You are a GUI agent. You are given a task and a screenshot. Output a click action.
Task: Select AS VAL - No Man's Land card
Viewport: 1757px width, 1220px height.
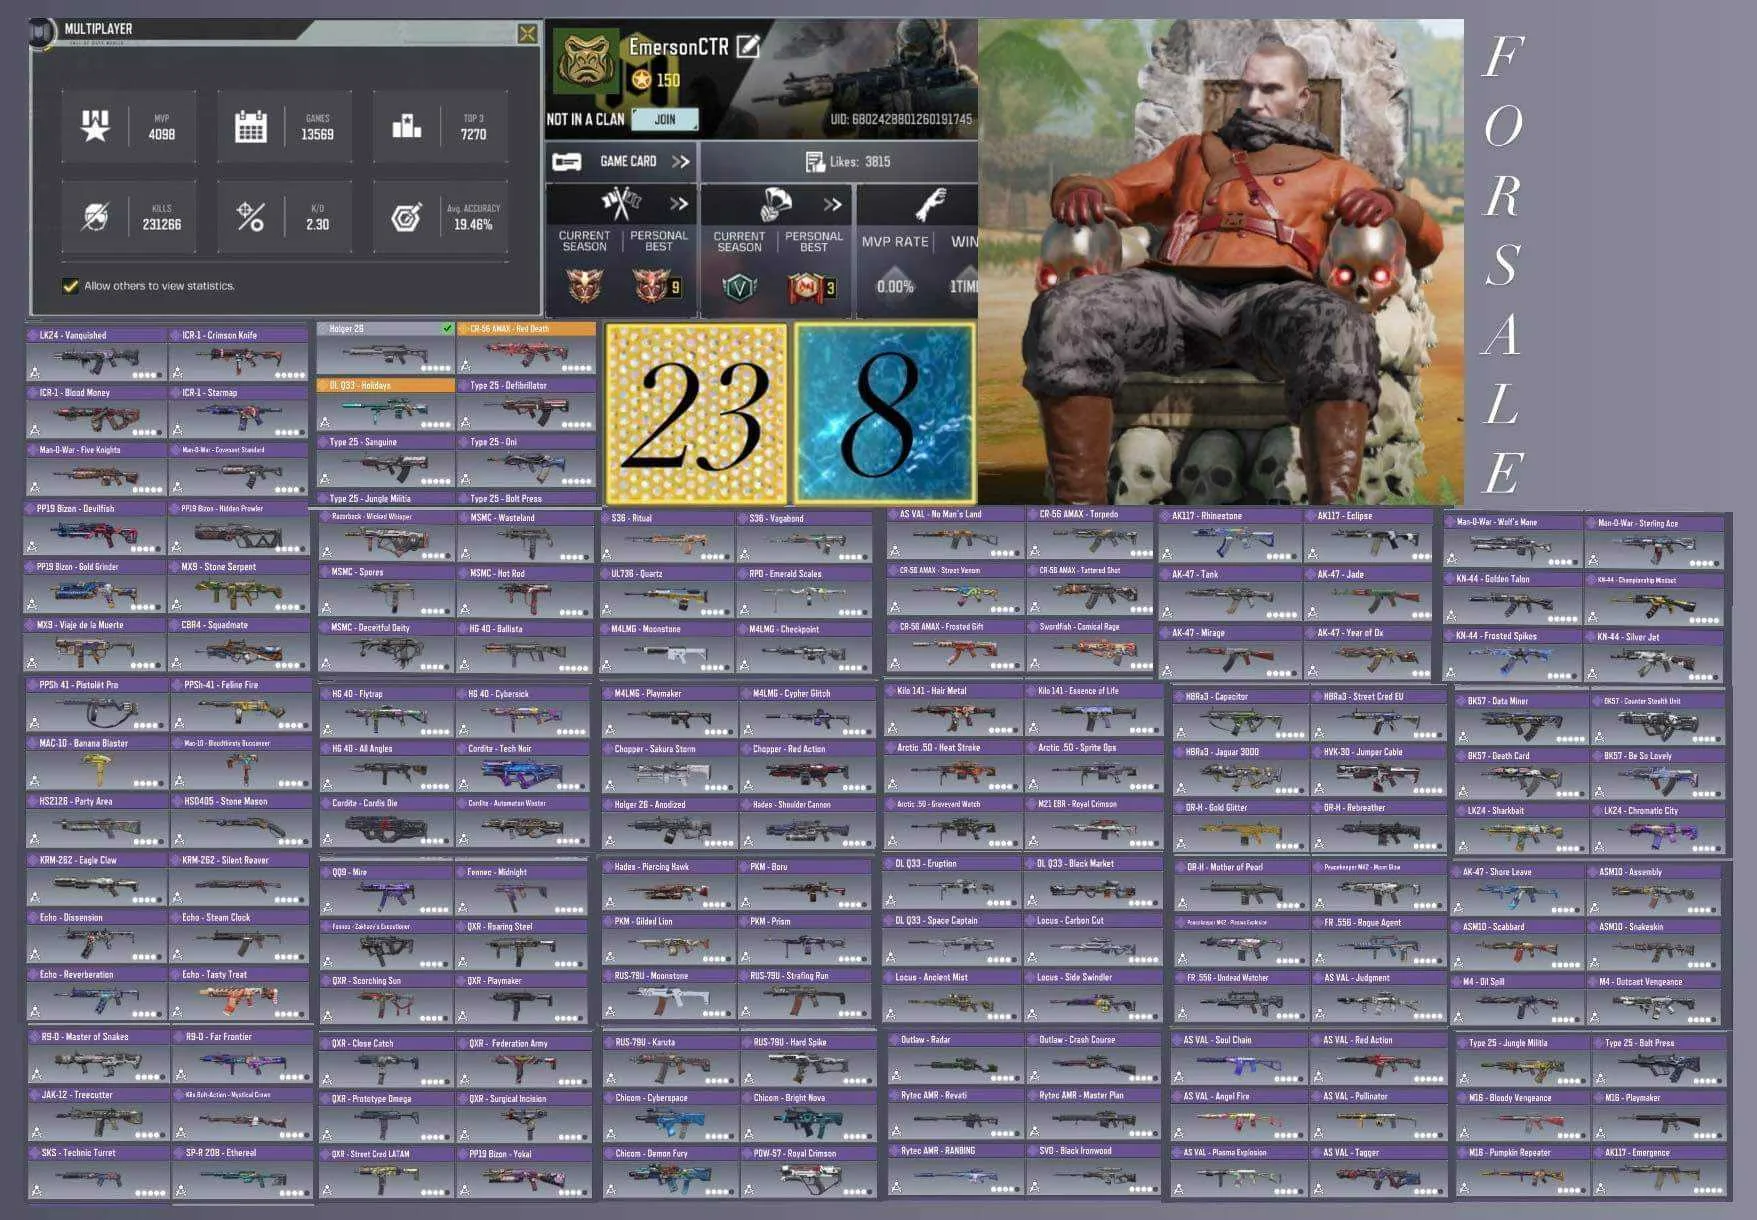(955, 535)
